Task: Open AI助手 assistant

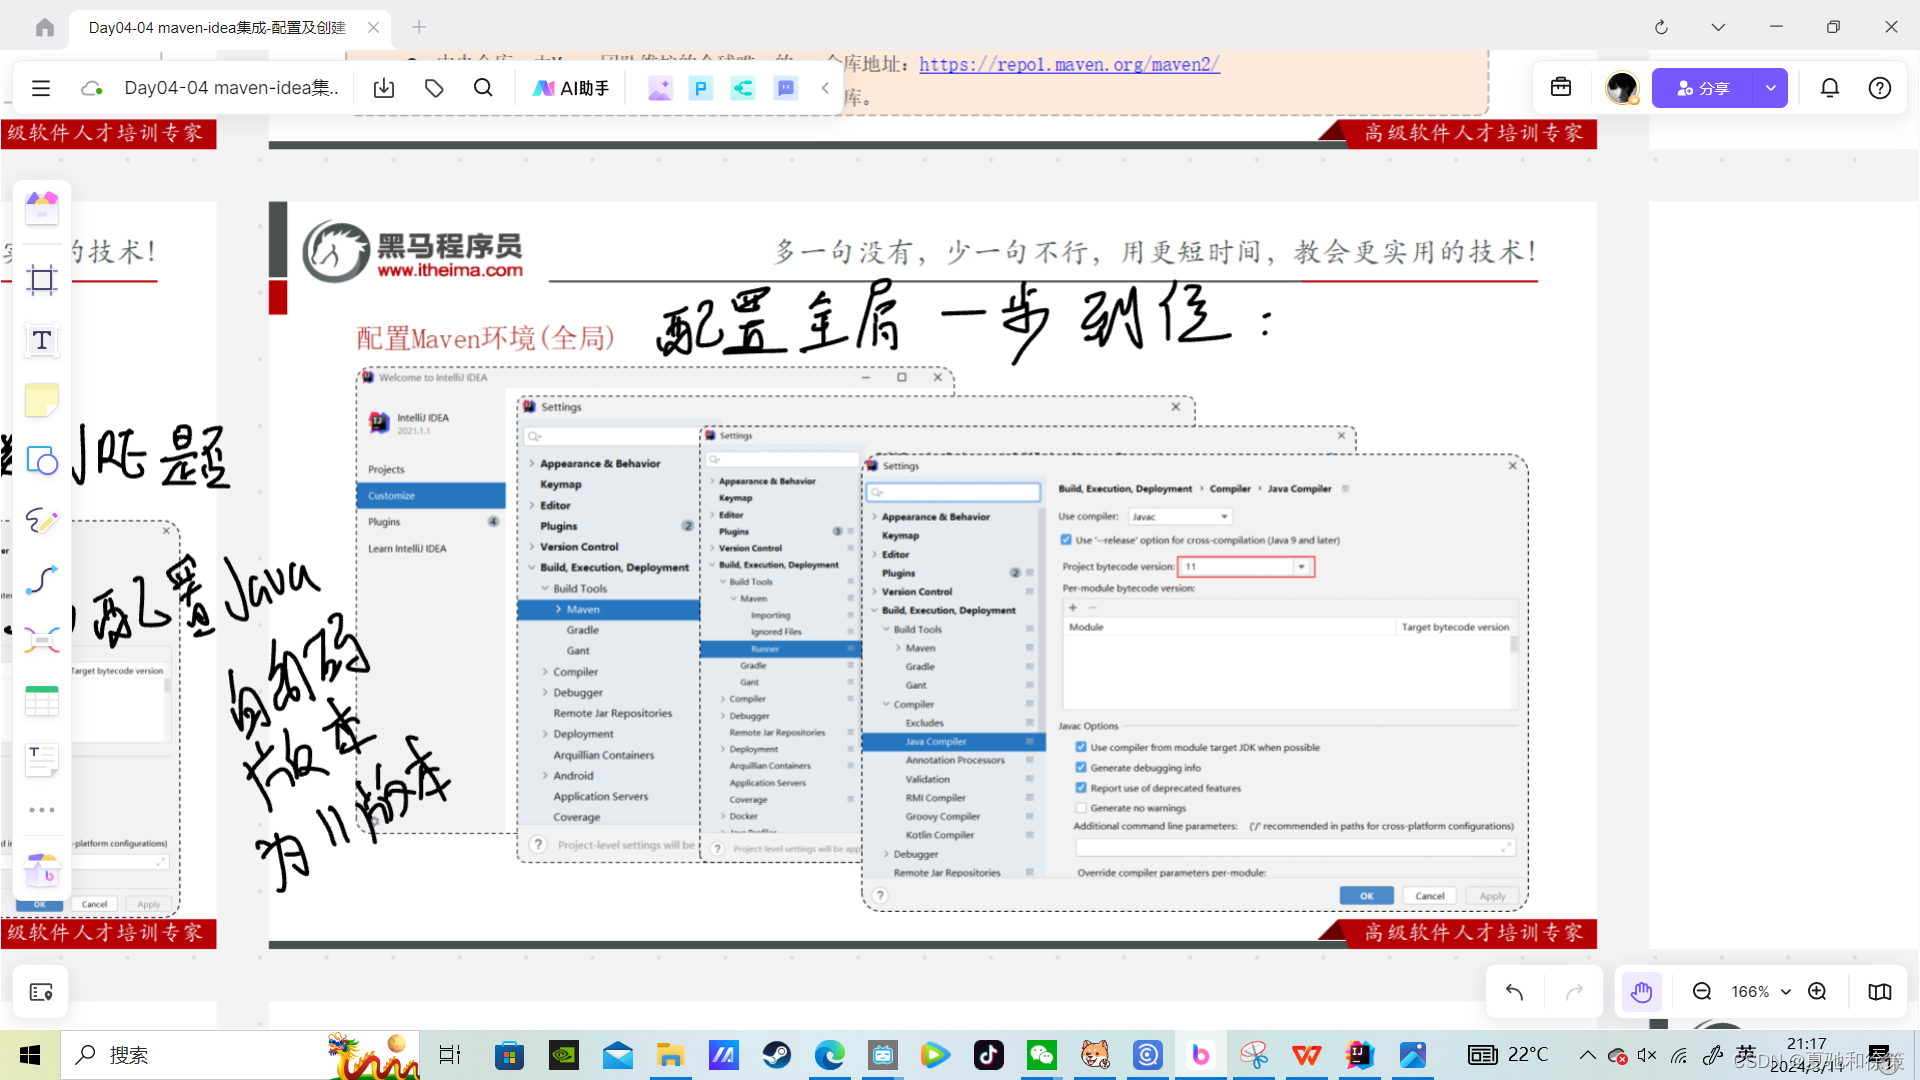Action: (571, 88)
